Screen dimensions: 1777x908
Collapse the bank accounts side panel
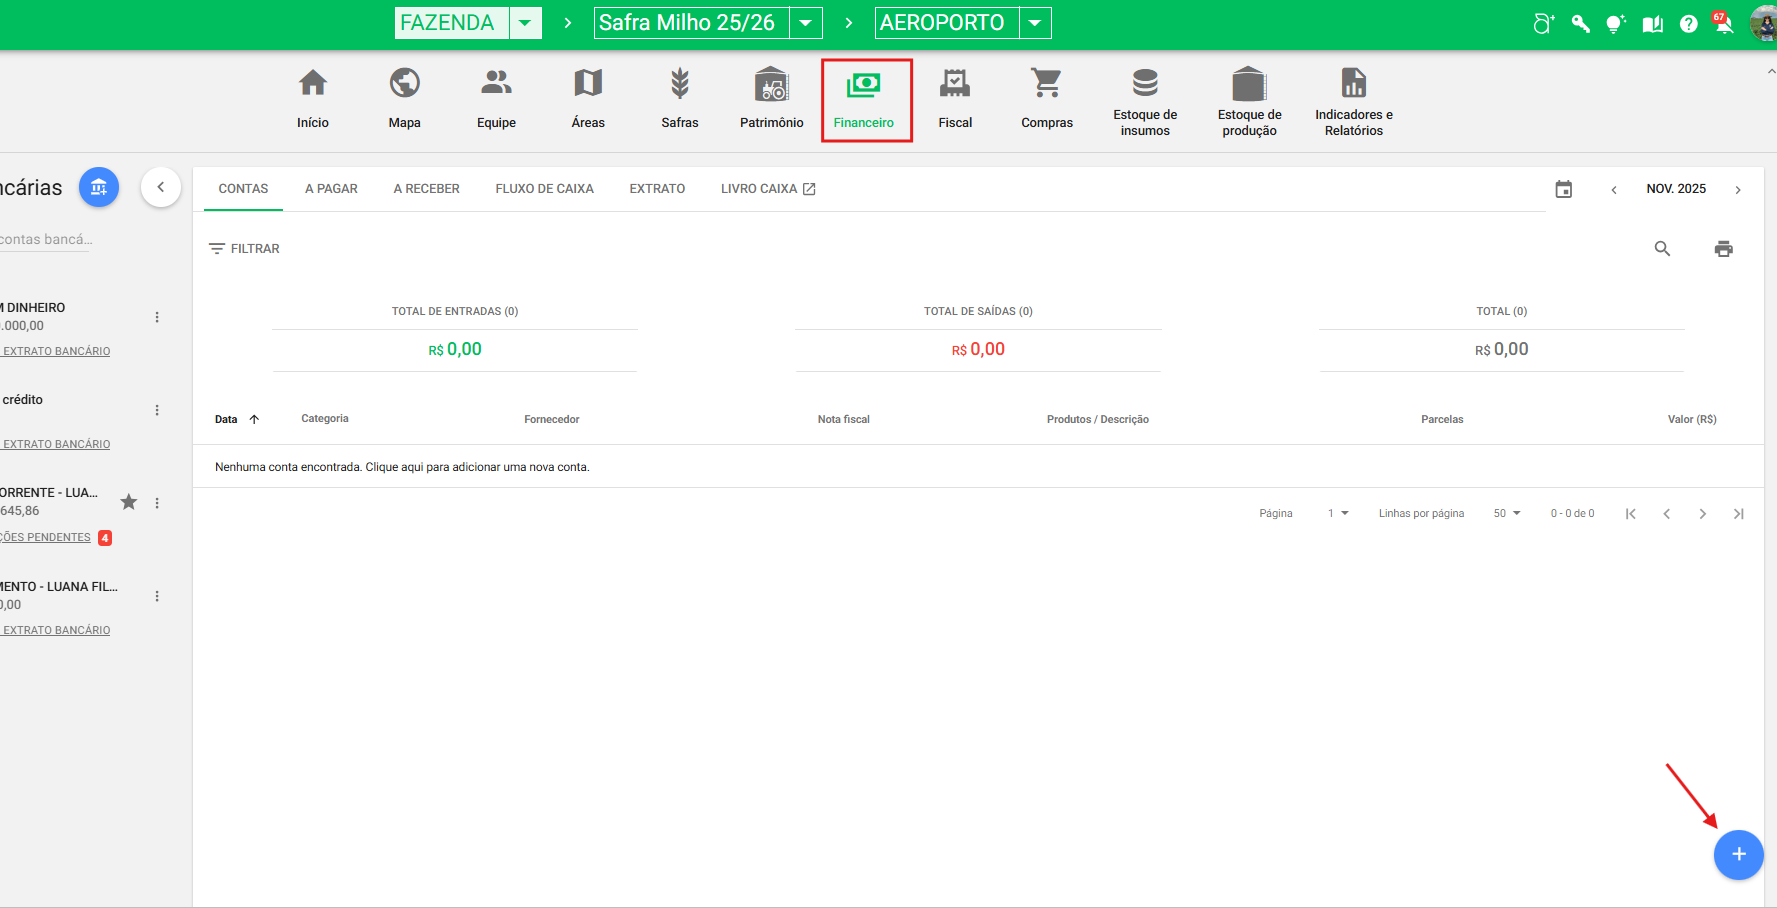[161, 187]
